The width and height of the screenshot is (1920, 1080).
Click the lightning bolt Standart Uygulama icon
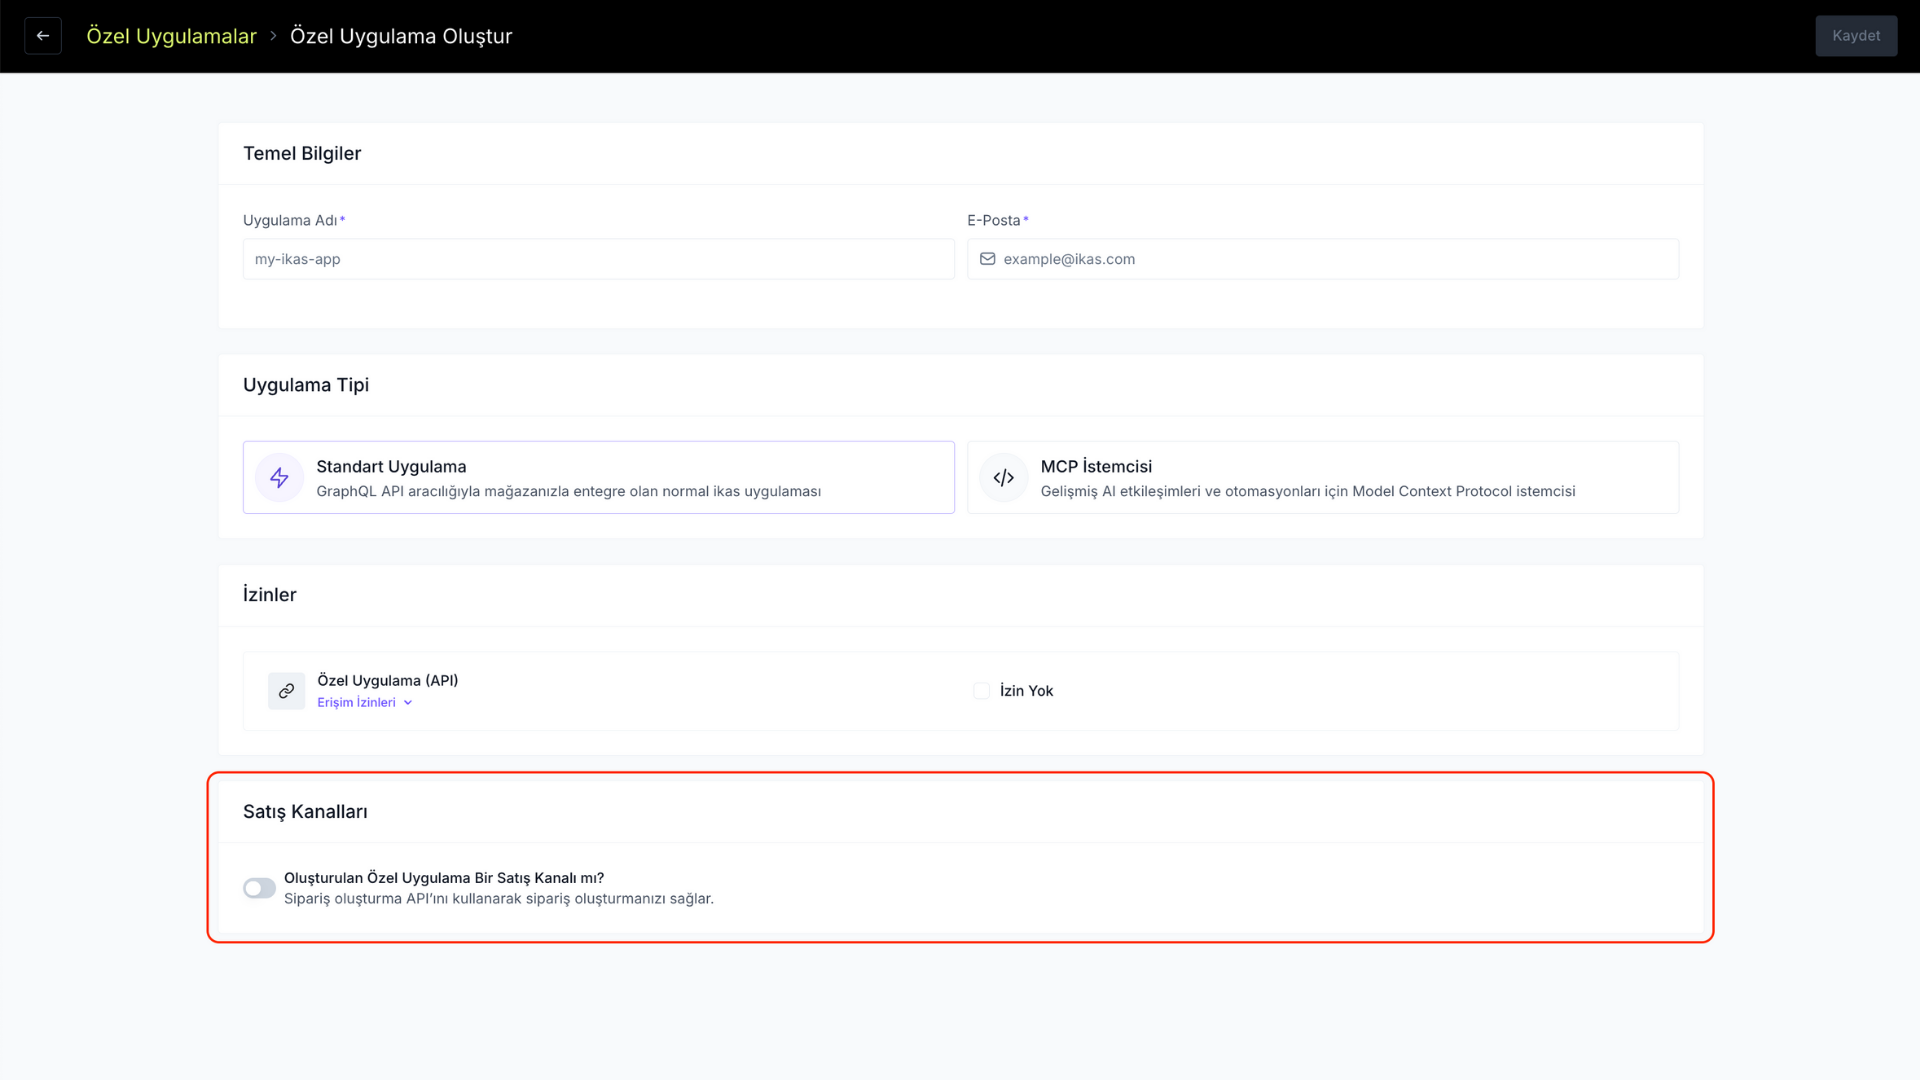coord(279,478)
